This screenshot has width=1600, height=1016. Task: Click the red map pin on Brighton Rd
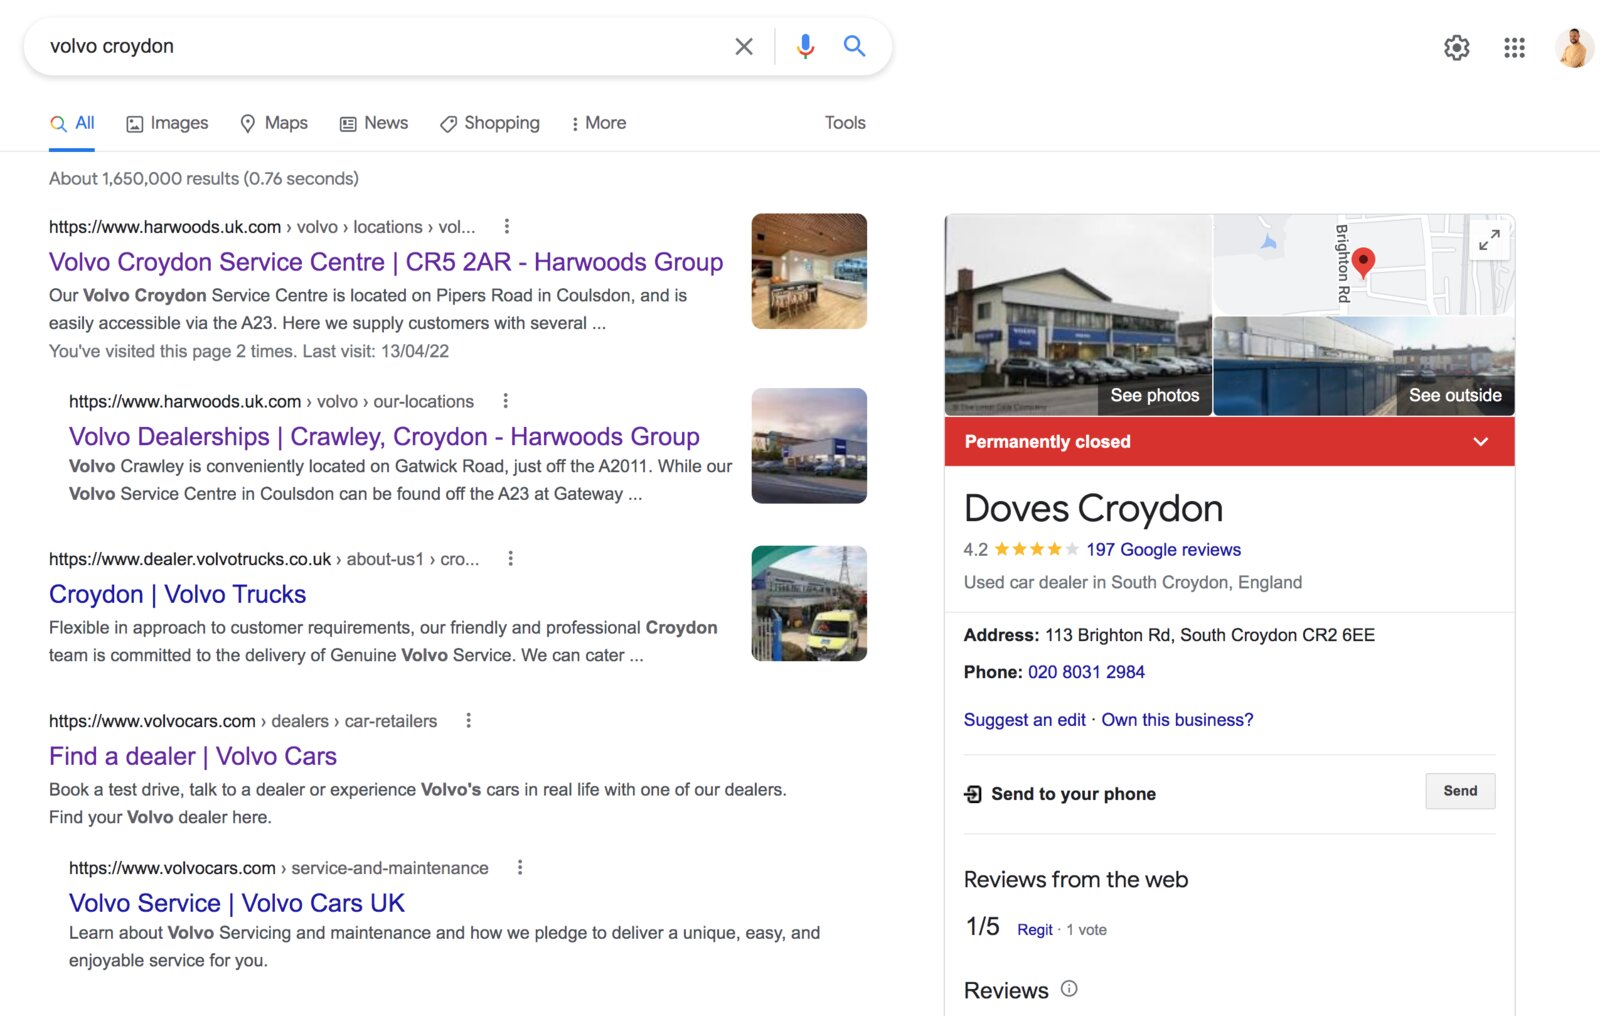[1363, 263]
